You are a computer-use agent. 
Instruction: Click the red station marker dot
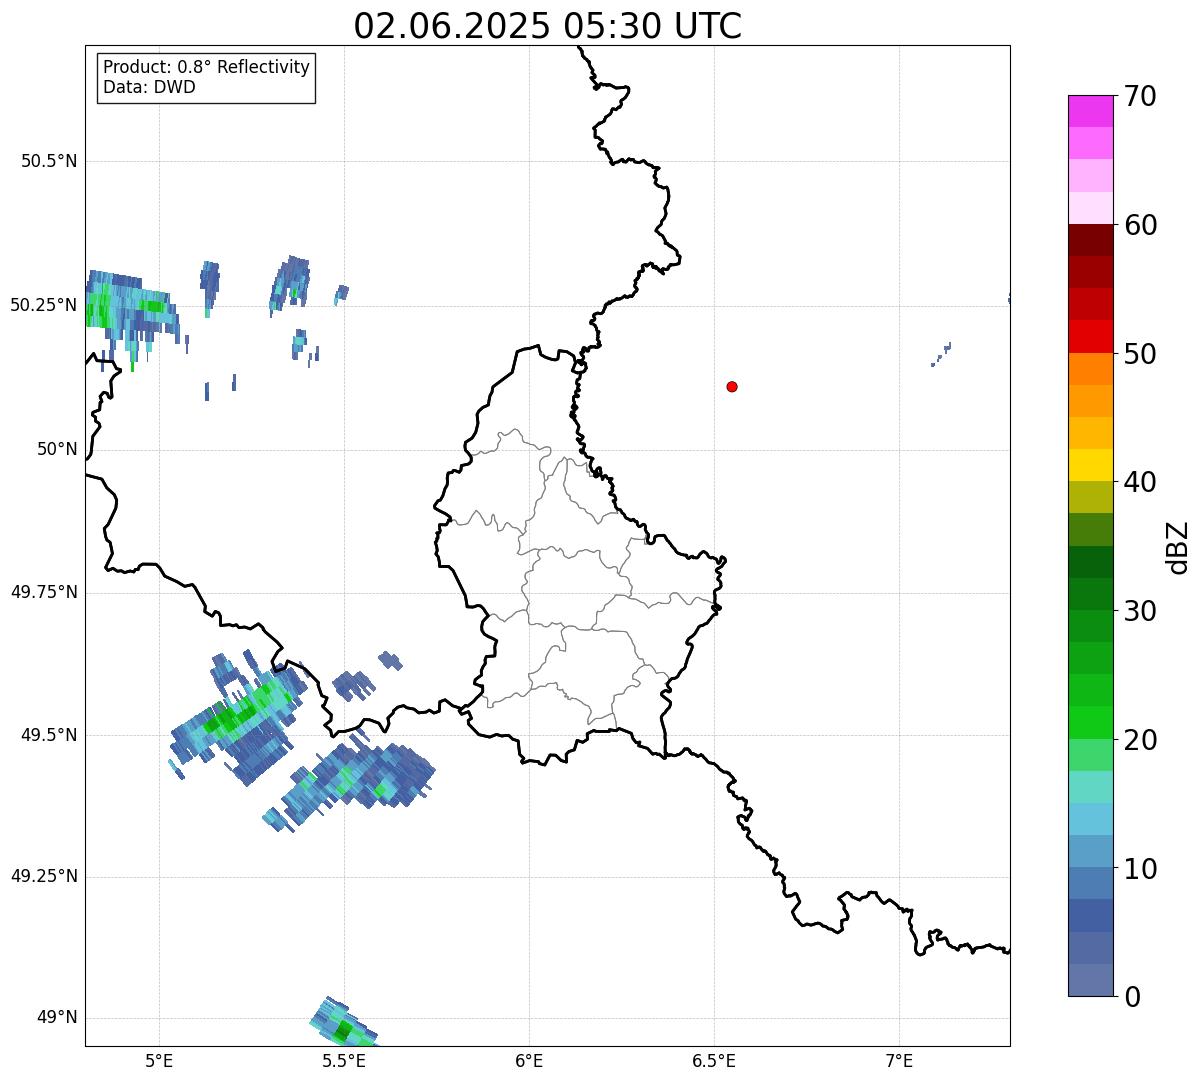[x=732, y=386]
